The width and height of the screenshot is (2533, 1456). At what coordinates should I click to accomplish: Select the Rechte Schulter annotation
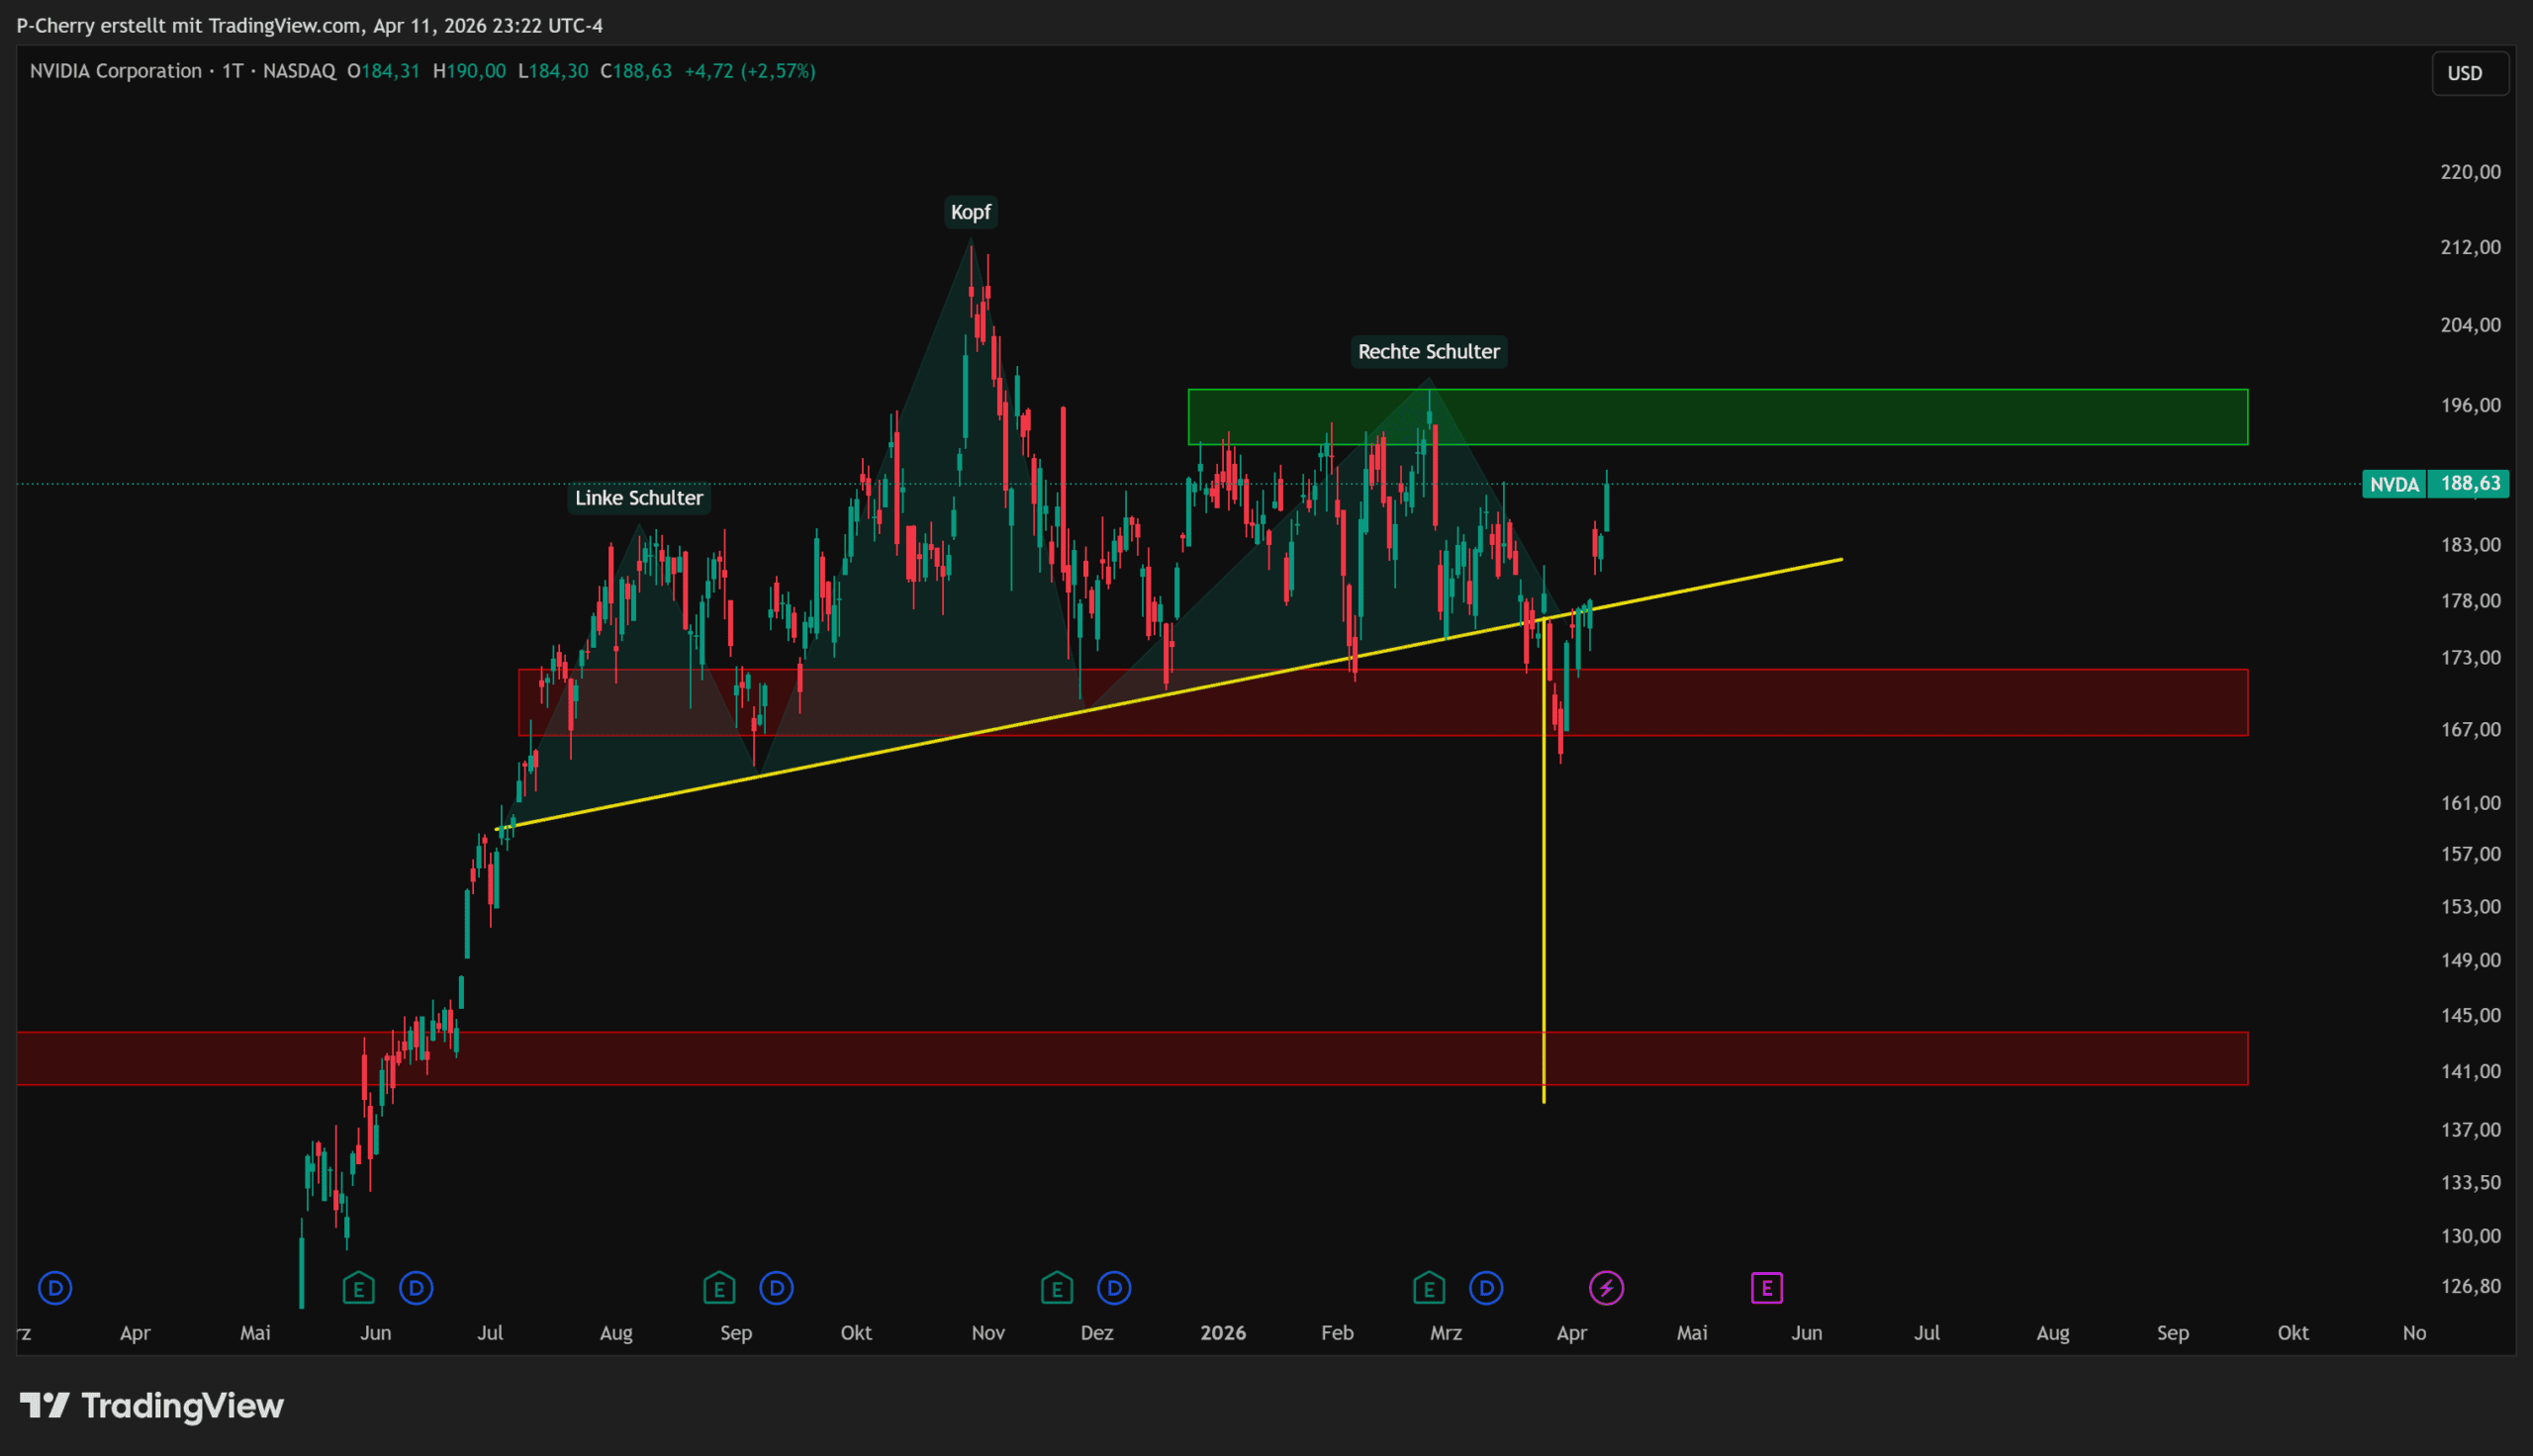point(1428,352)
